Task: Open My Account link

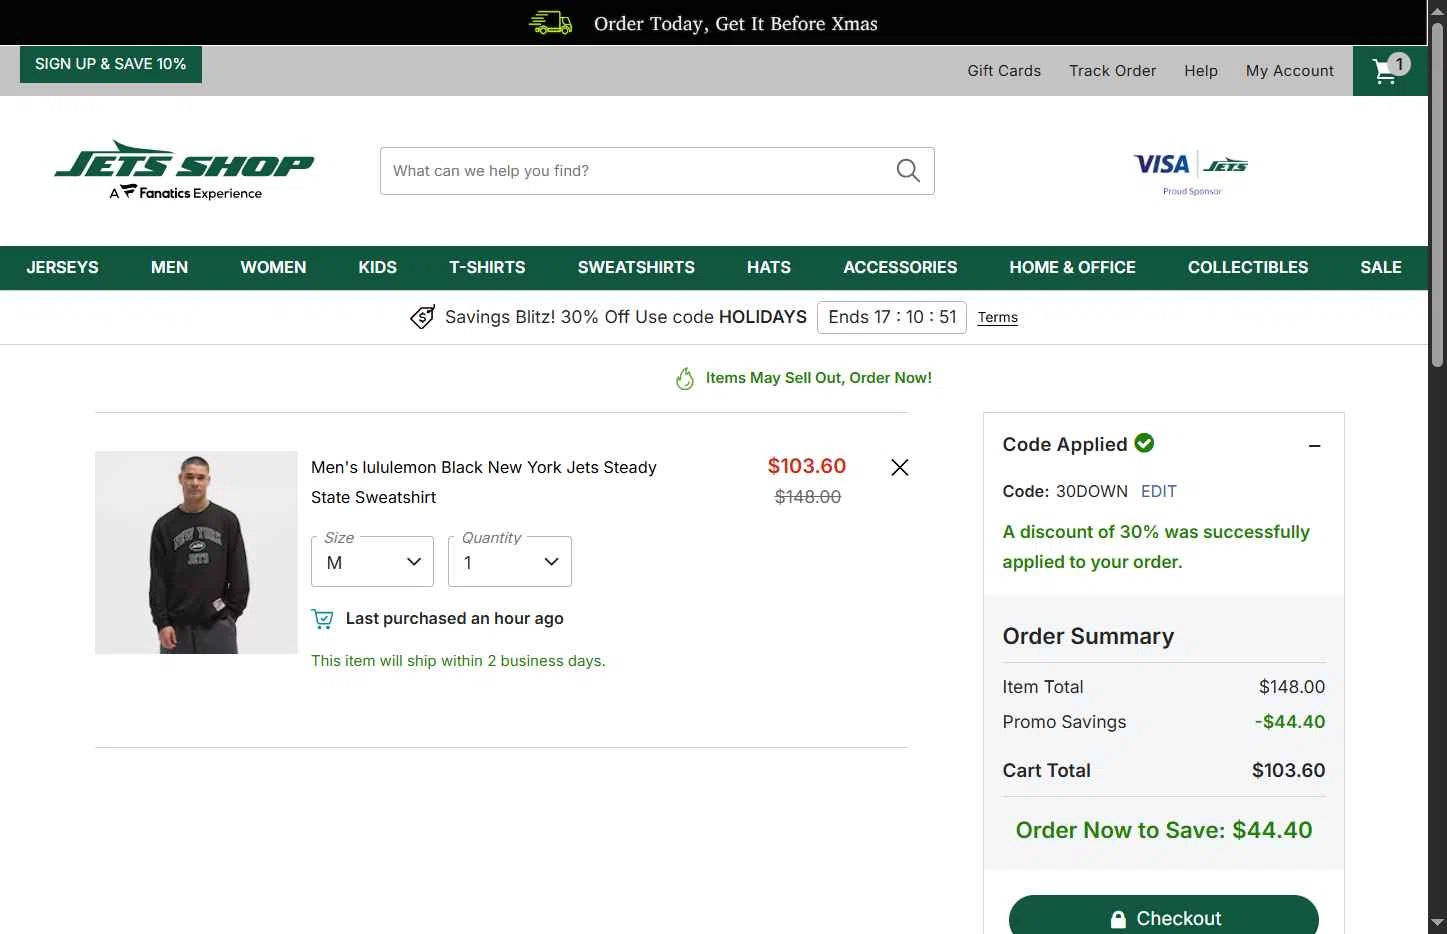Action: point(1290,71)
